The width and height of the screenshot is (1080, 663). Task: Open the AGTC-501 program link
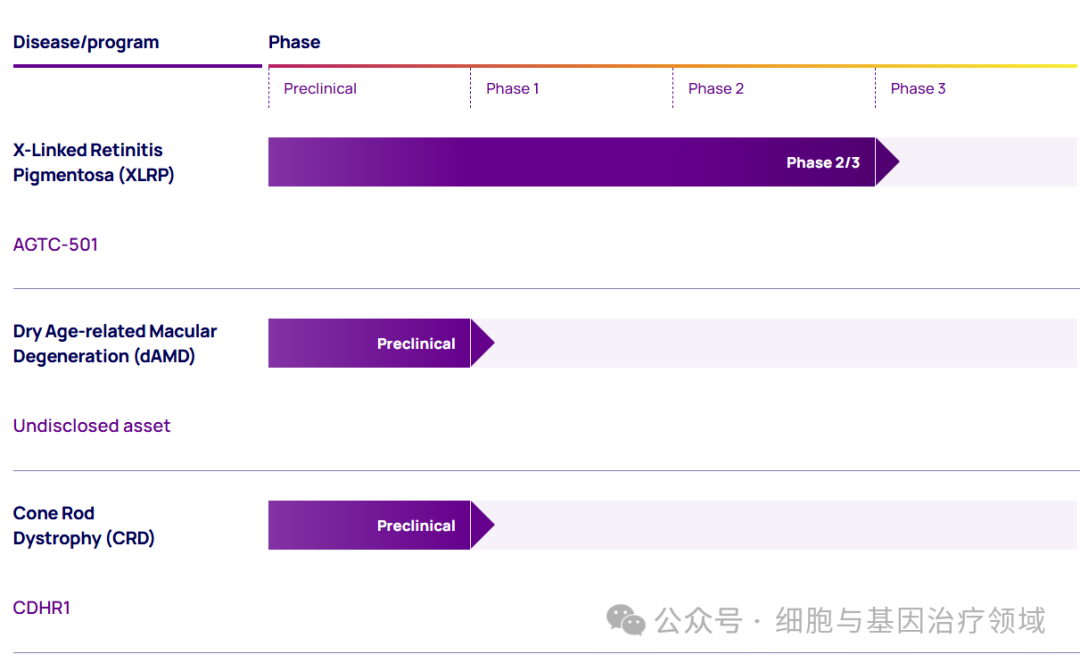[56, 244]
